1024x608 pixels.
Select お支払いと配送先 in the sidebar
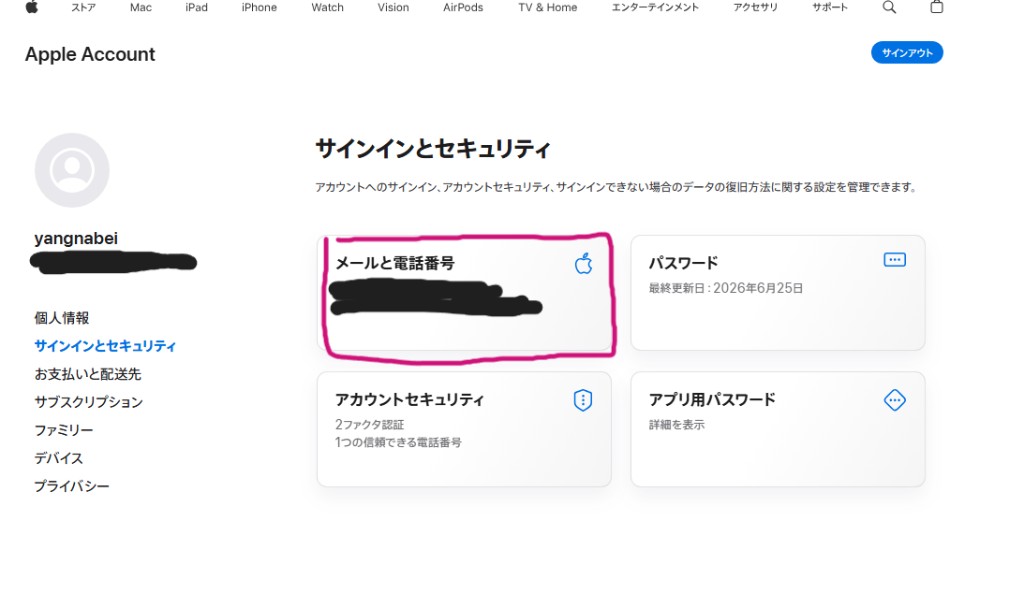coord(88,374)
